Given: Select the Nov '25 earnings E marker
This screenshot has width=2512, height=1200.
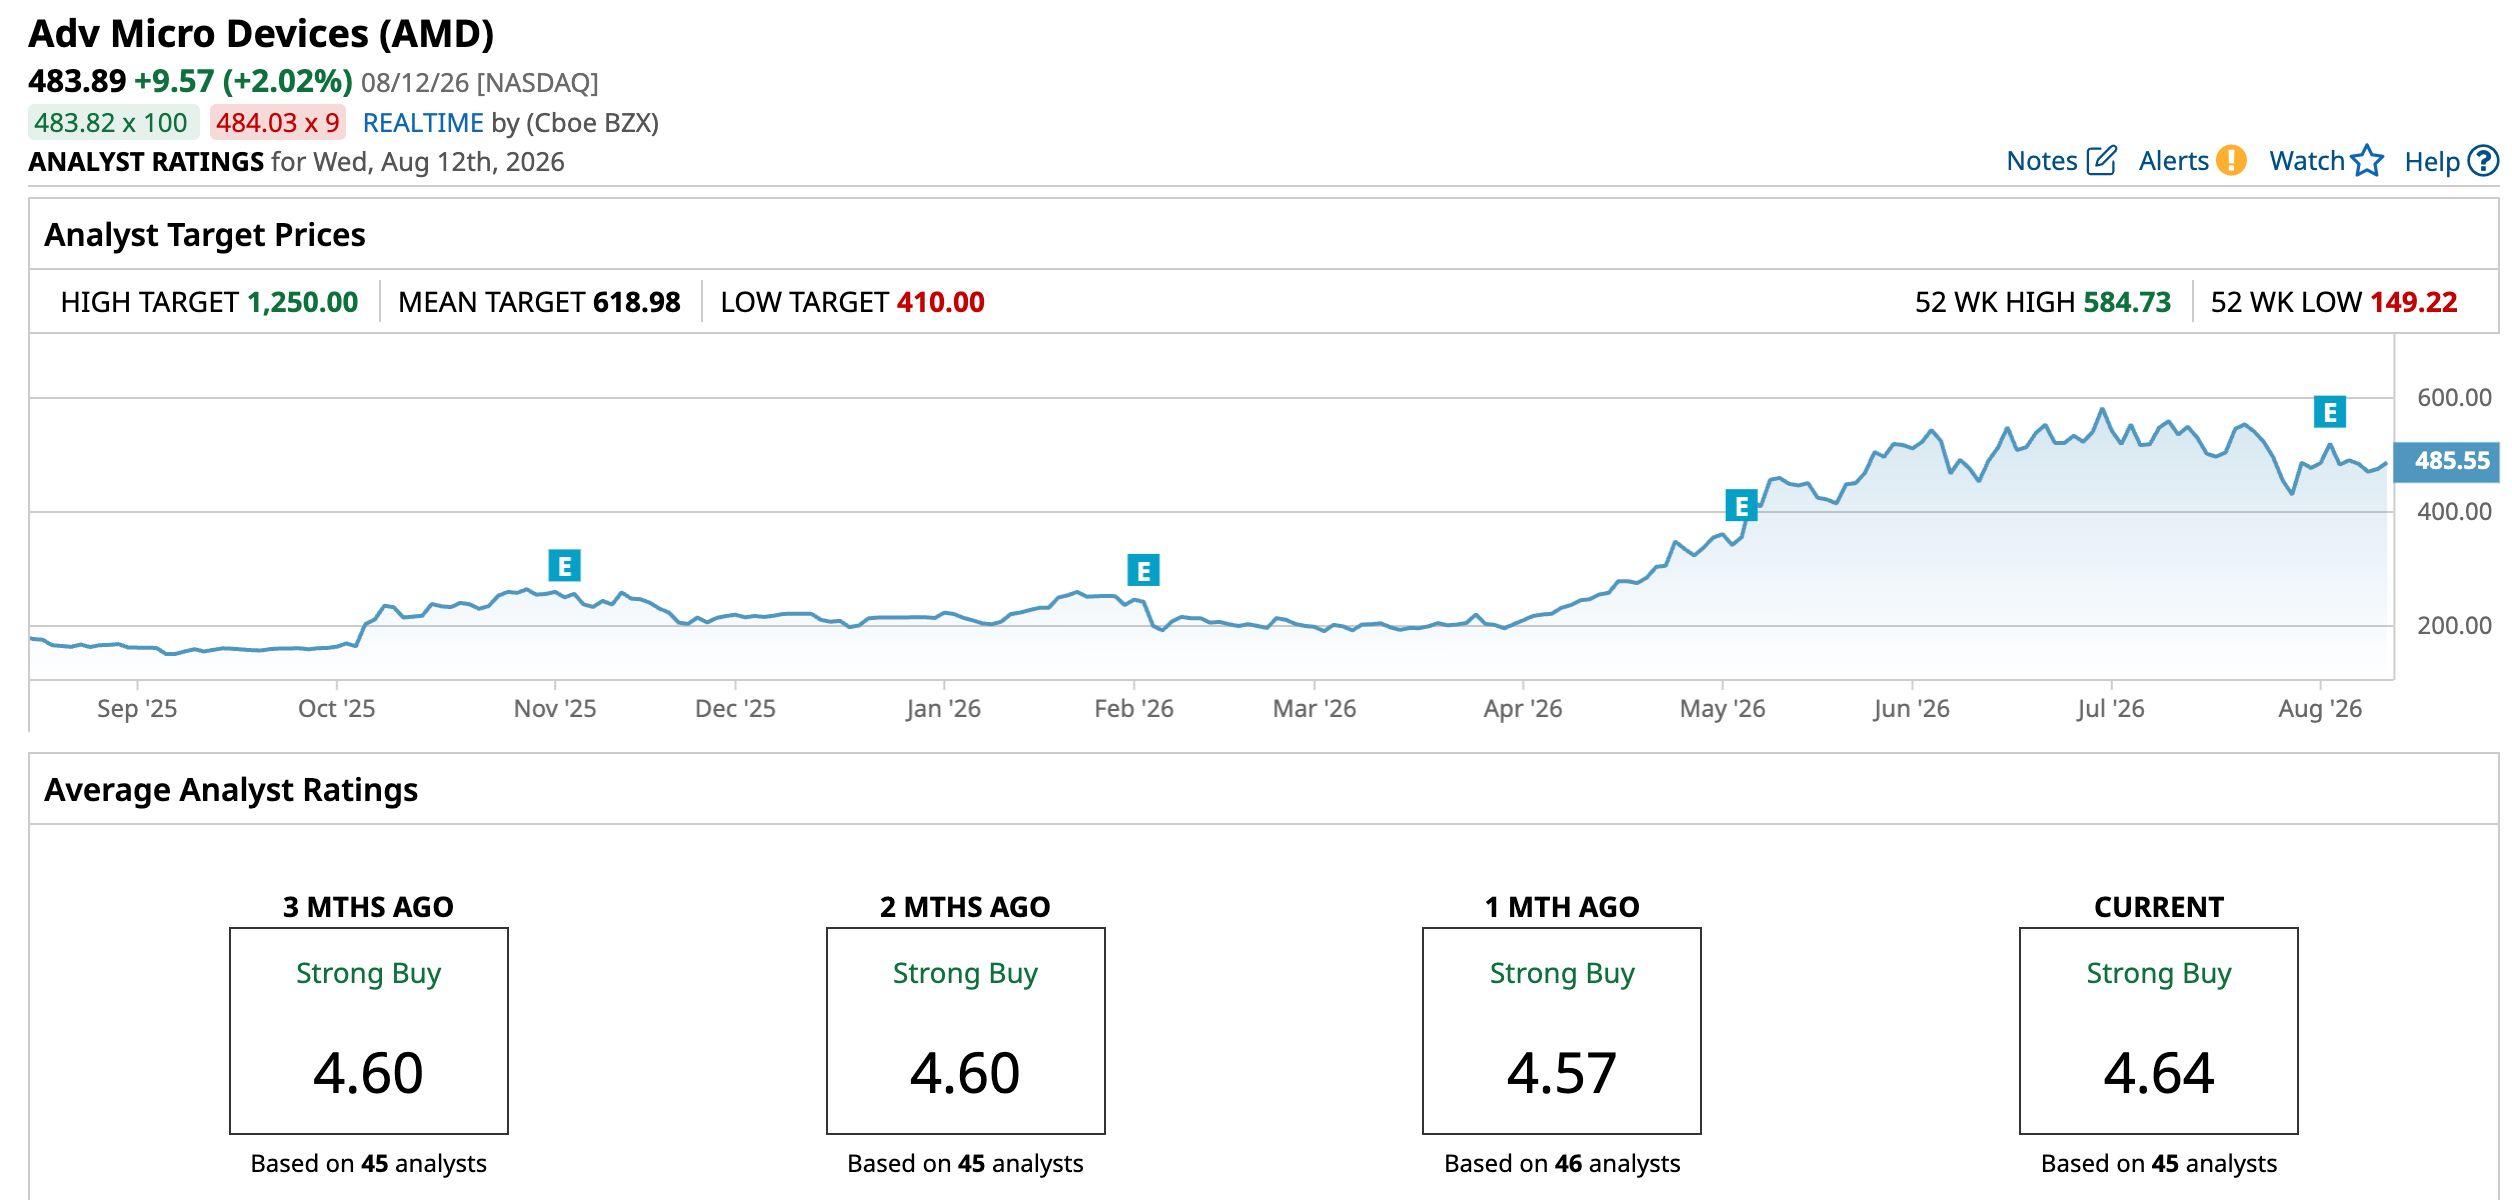Looking at the screenshot, I should (565, 566).
